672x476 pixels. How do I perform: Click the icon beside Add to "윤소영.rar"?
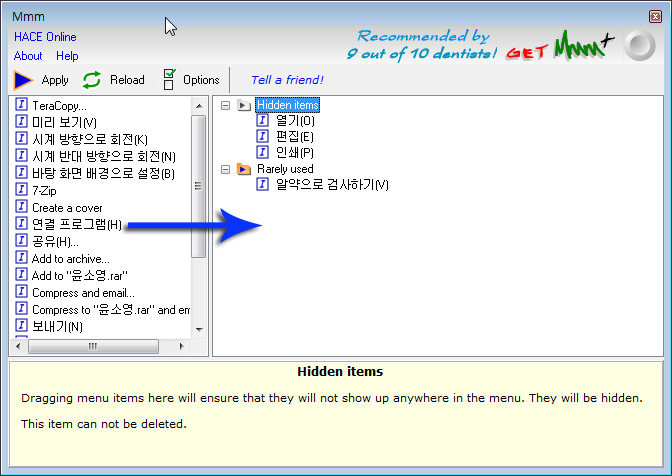pyautogui.click(x=21, y=275)
